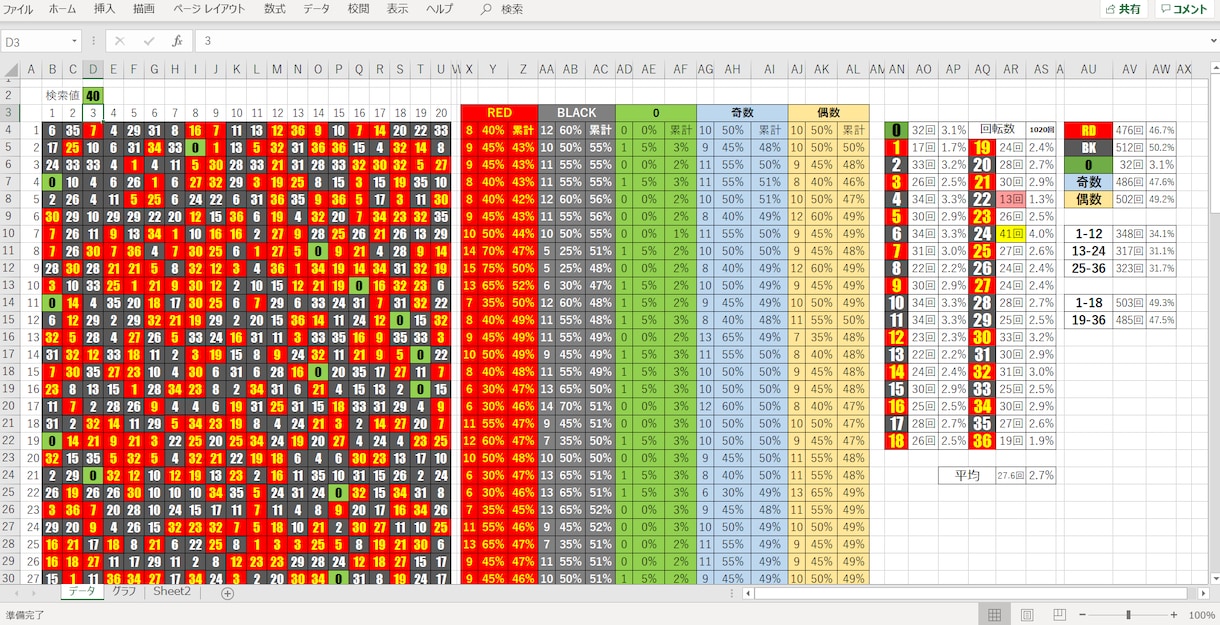The width and height of the screenshot is (1220, 625).
Task: Click the previous sheet tab scroll arrow
Action: coord(16,593)
